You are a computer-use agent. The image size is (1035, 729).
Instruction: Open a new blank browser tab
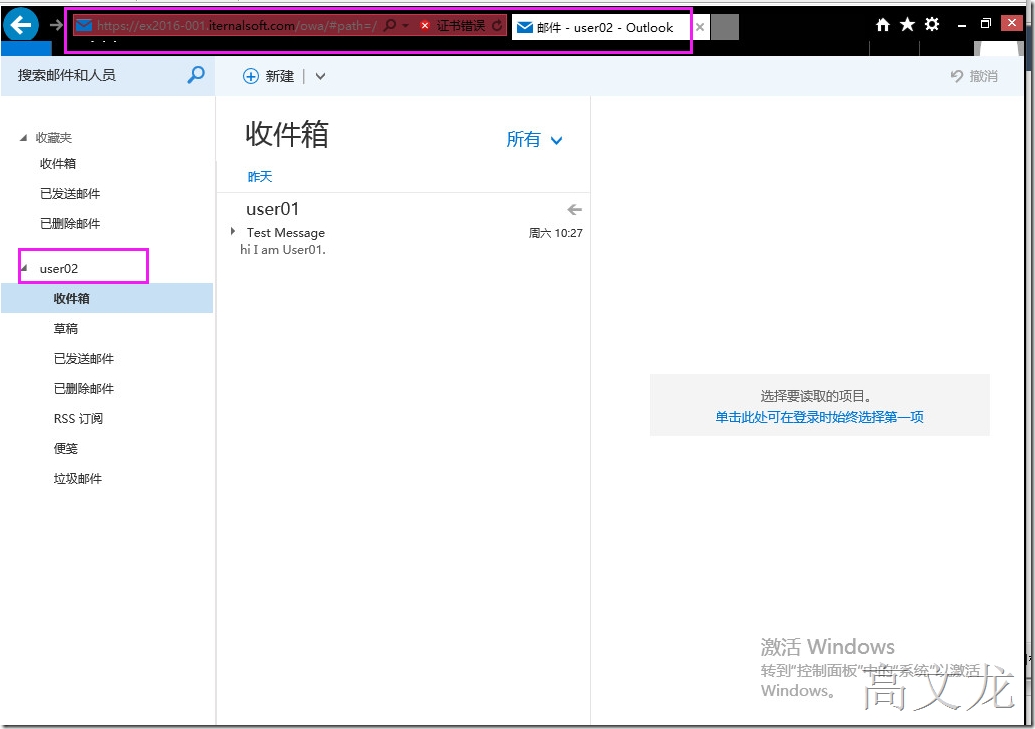tap(725, 27)
